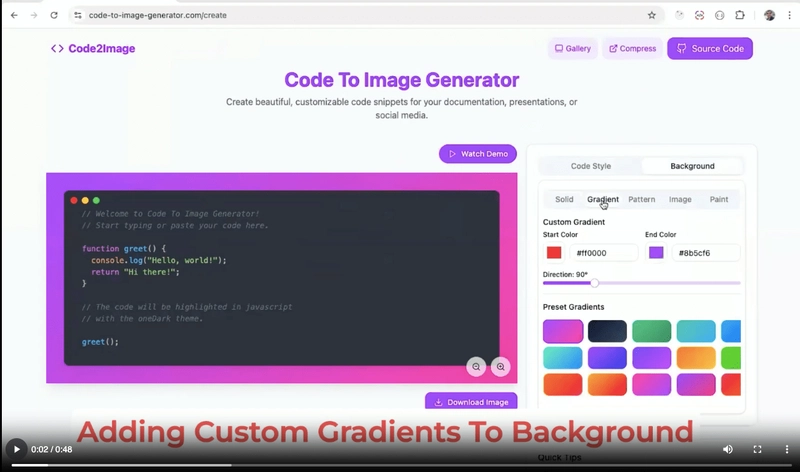This screenshot has width=800, height=472.
Task: Select the Solid background type
Action: click(x=564, y=200)
